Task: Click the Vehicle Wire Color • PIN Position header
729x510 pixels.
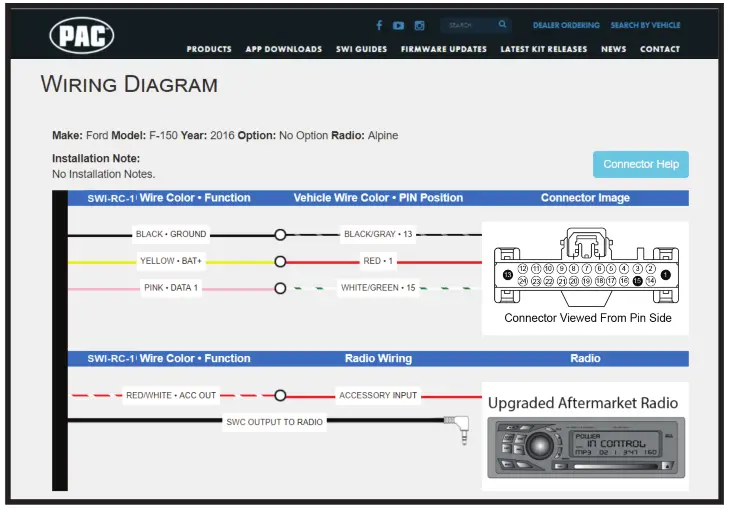Action: (378, 198)
